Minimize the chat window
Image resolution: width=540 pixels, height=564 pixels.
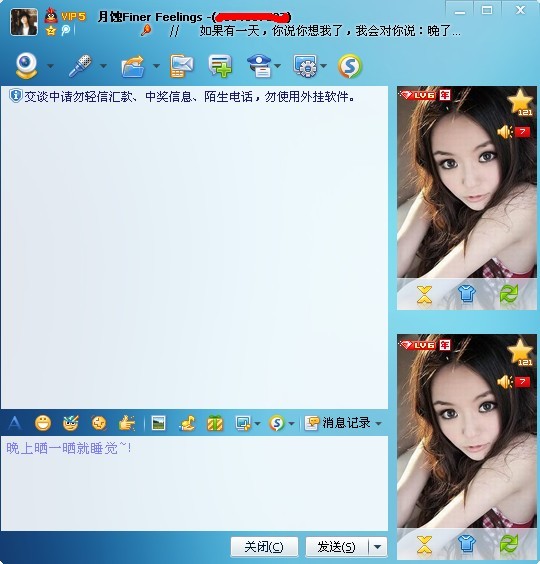point(460,11)
